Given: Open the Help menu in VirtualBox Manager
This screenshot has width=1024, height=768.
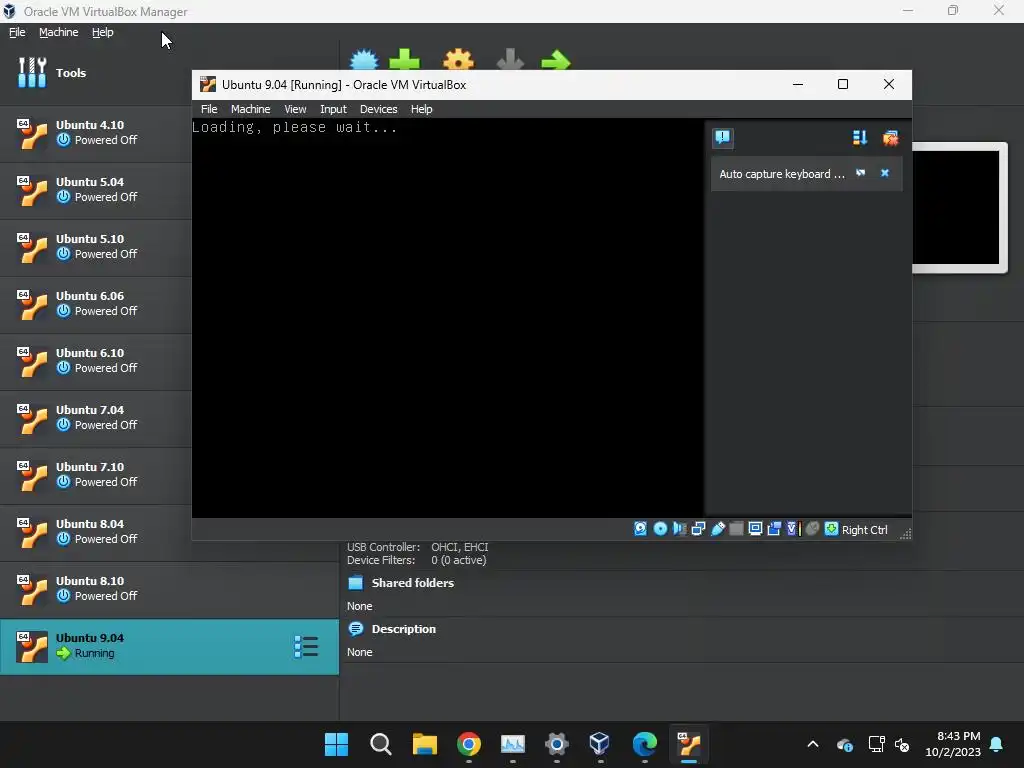Looking at the screenshot, I should (x=103, y=32).
